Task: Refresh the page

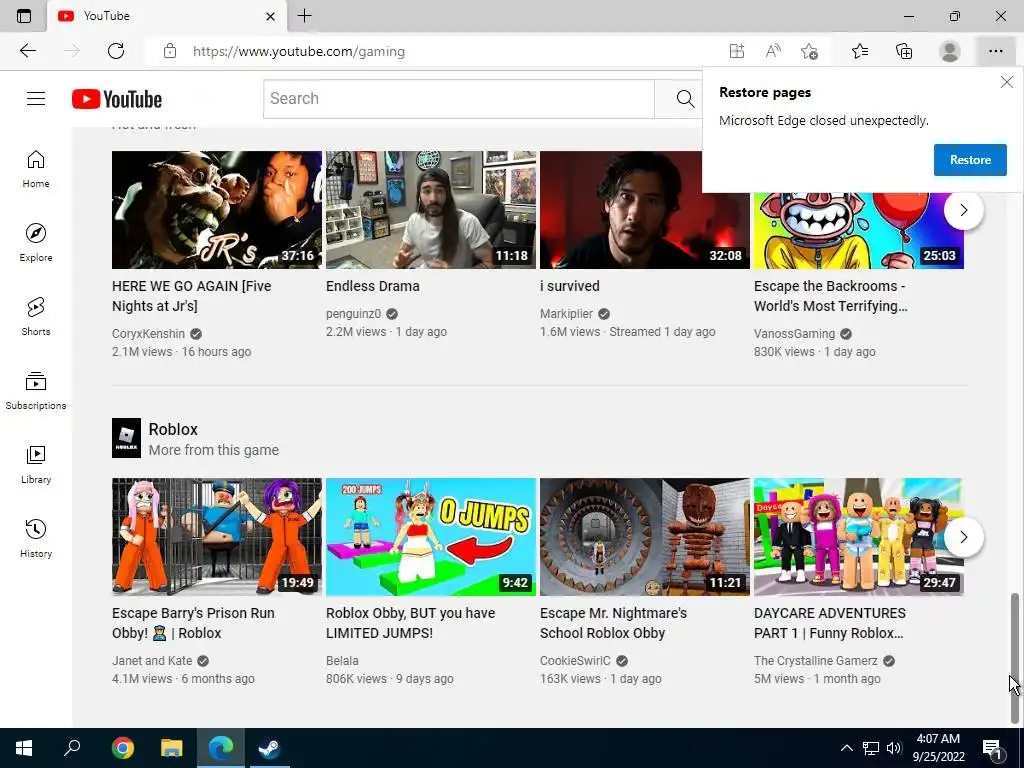Action: [116, 51]
